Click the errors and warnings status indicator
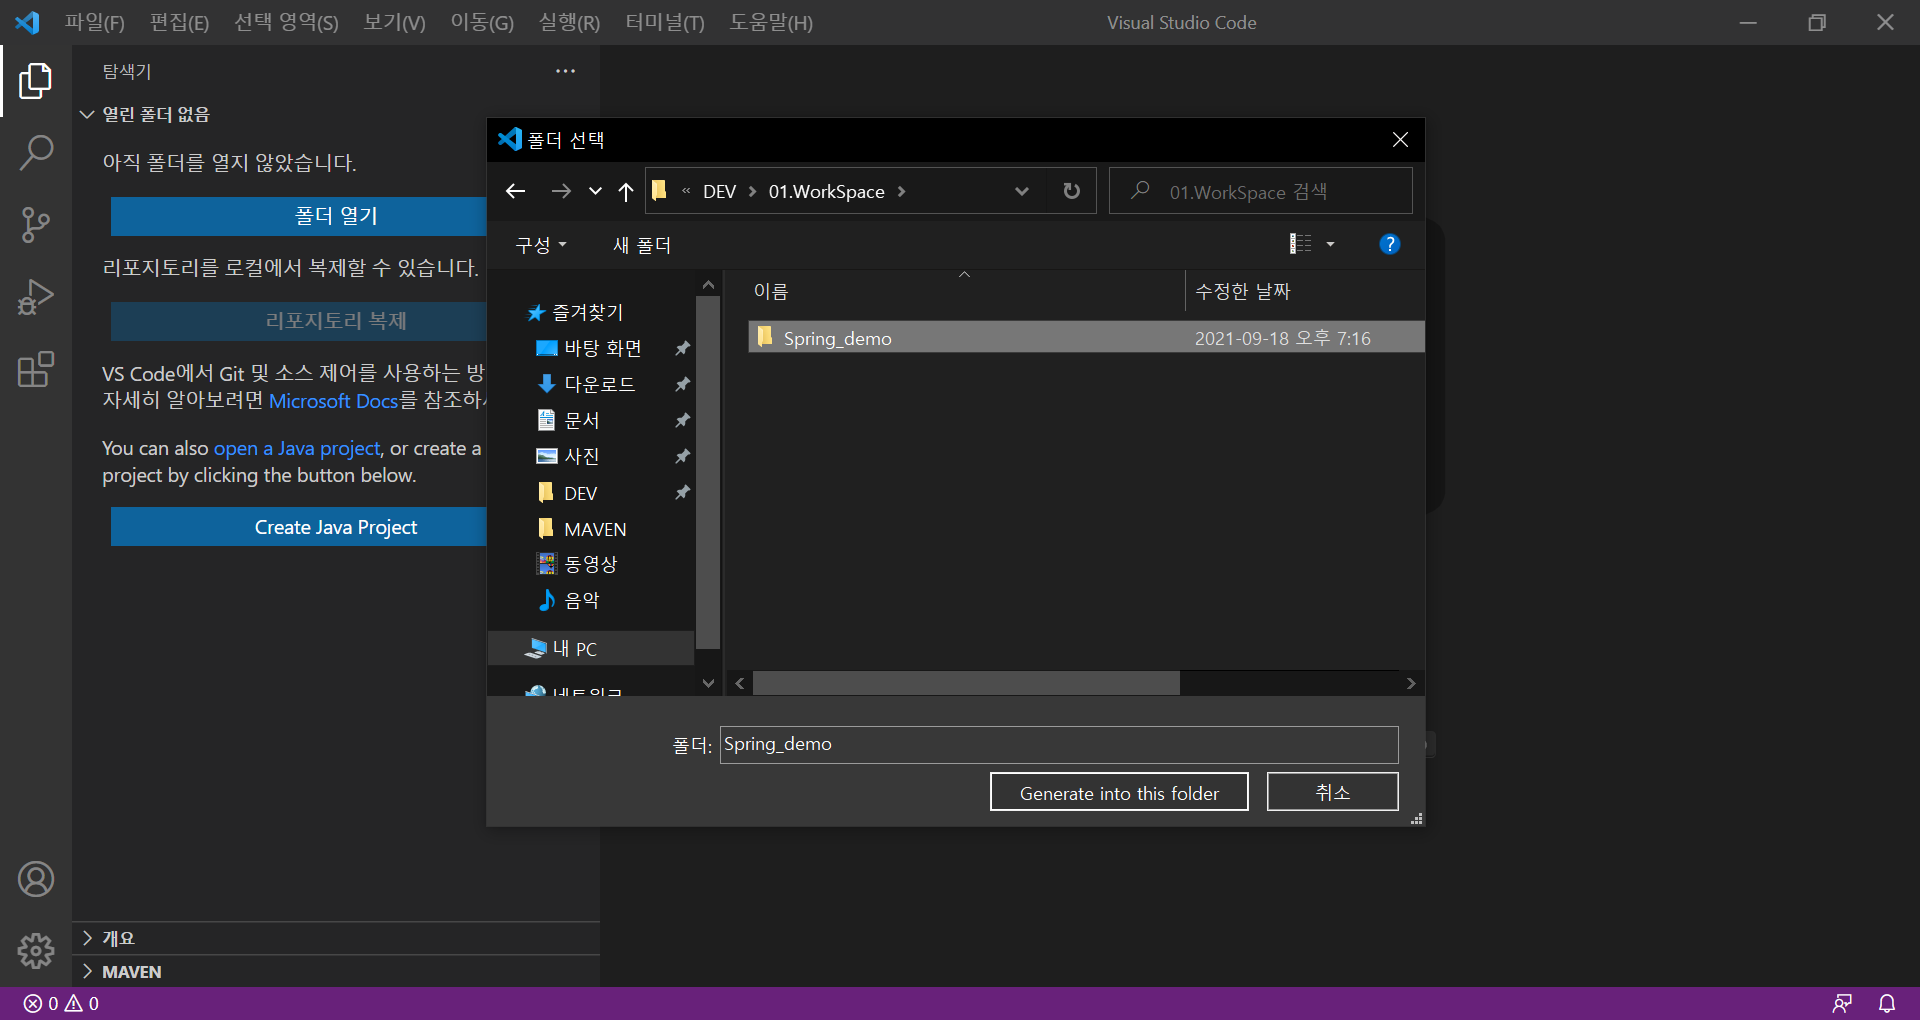Viewport: 1920px width, 1020px height. coord(61,1003)
